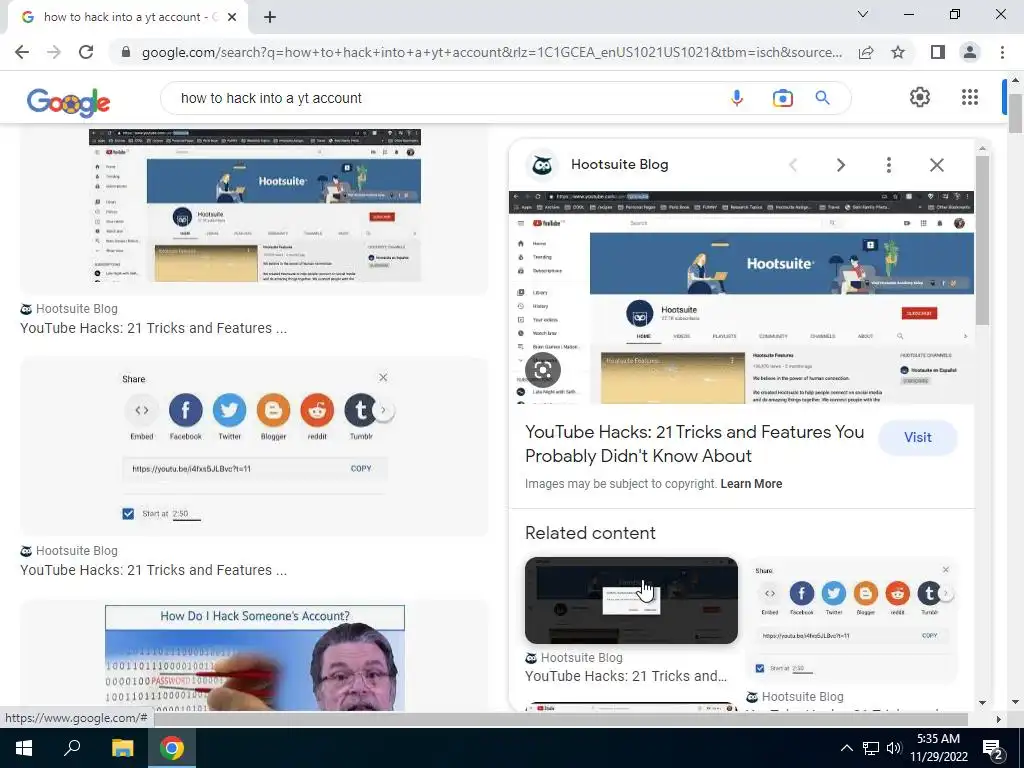Open the preview panel's more options menu
Viewport: 1024px width, 768px height.
coord(888,165)
